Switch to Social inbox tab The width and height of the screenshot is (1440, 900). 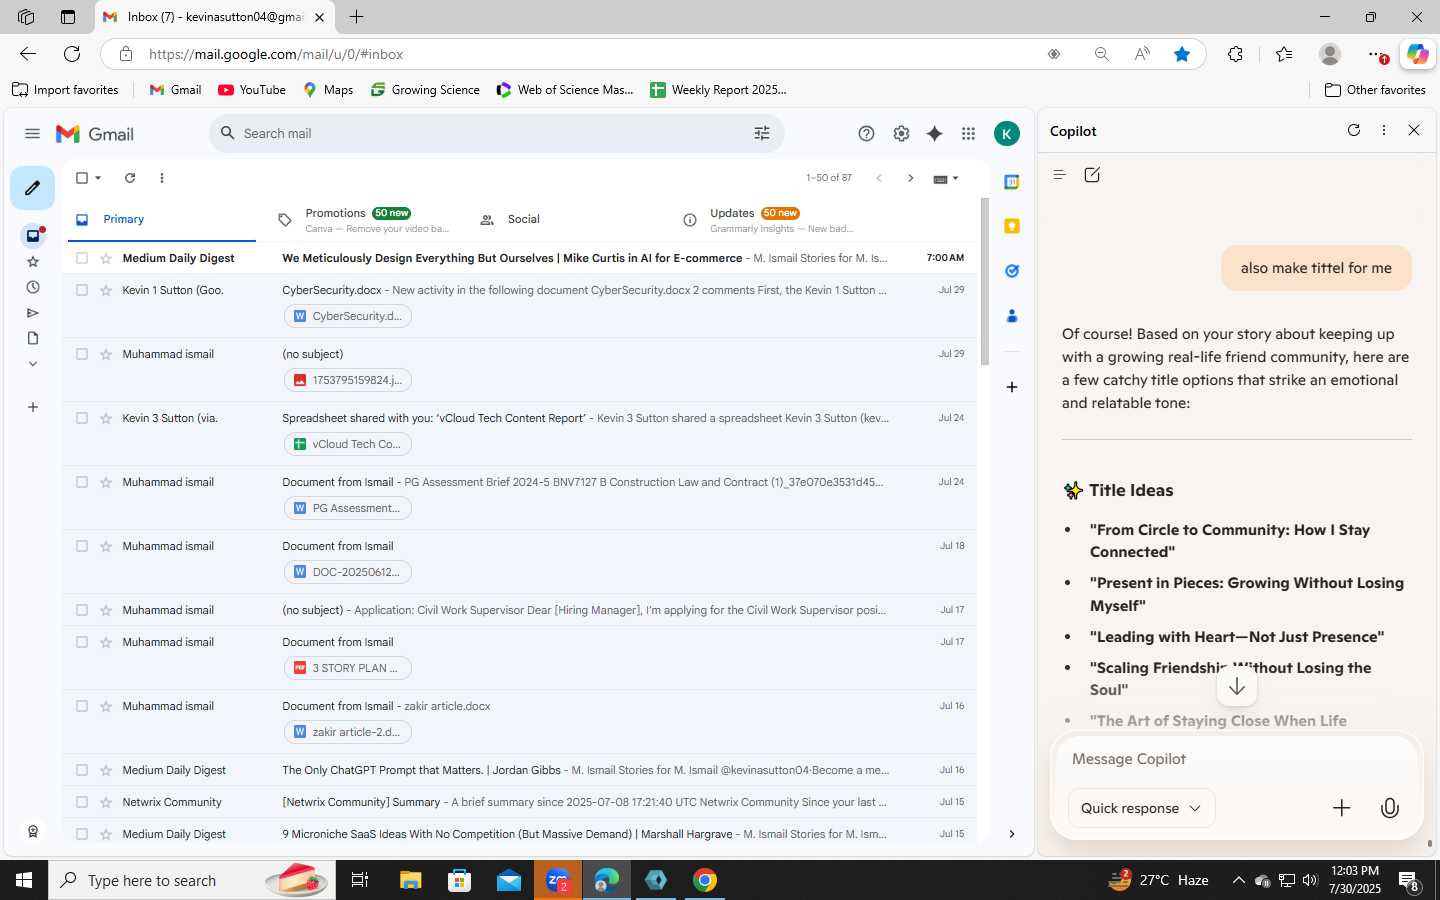click(x=566, y=220)
